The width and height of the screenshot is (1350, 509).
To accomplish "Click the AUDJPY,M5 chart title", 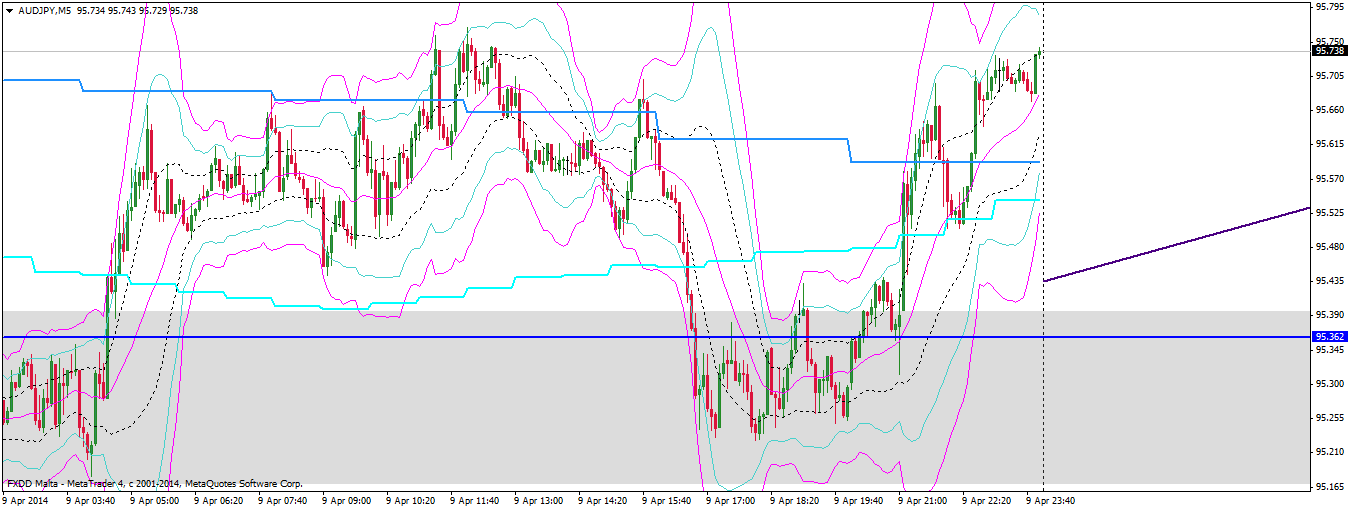I will (45, 10).
